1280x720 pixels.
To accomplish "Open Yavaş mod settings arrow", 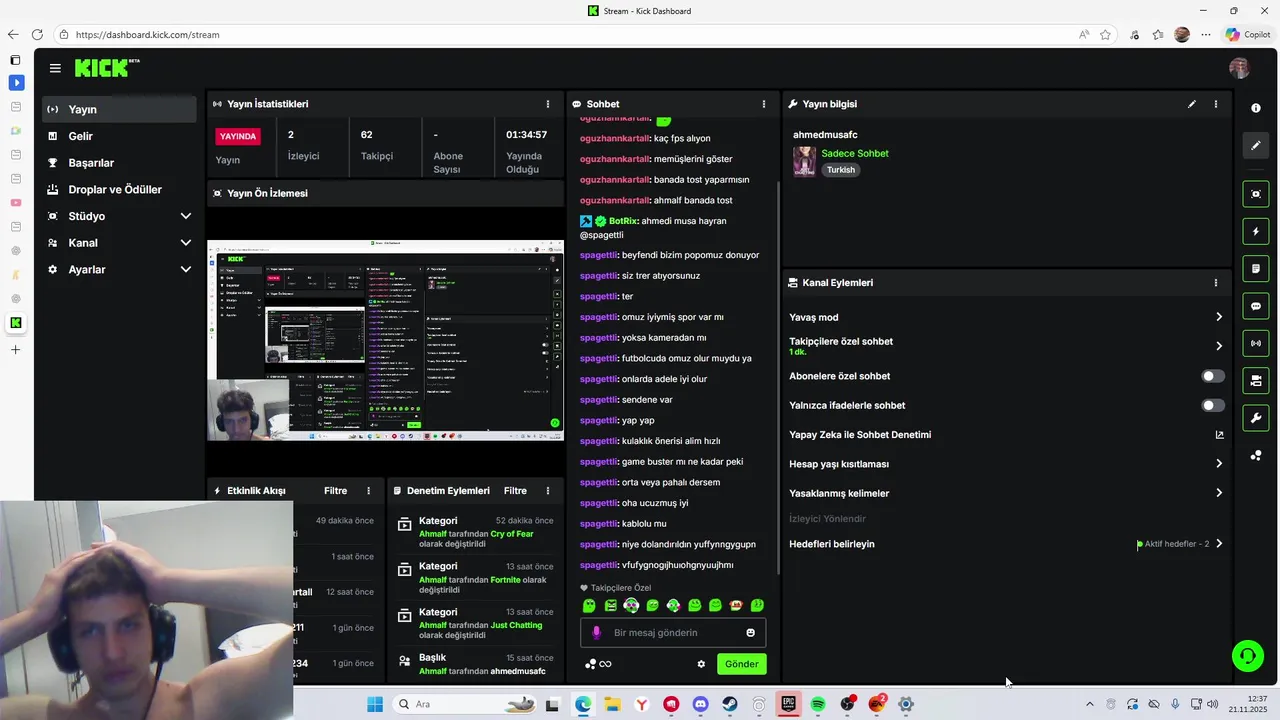I will point(1219,317).
